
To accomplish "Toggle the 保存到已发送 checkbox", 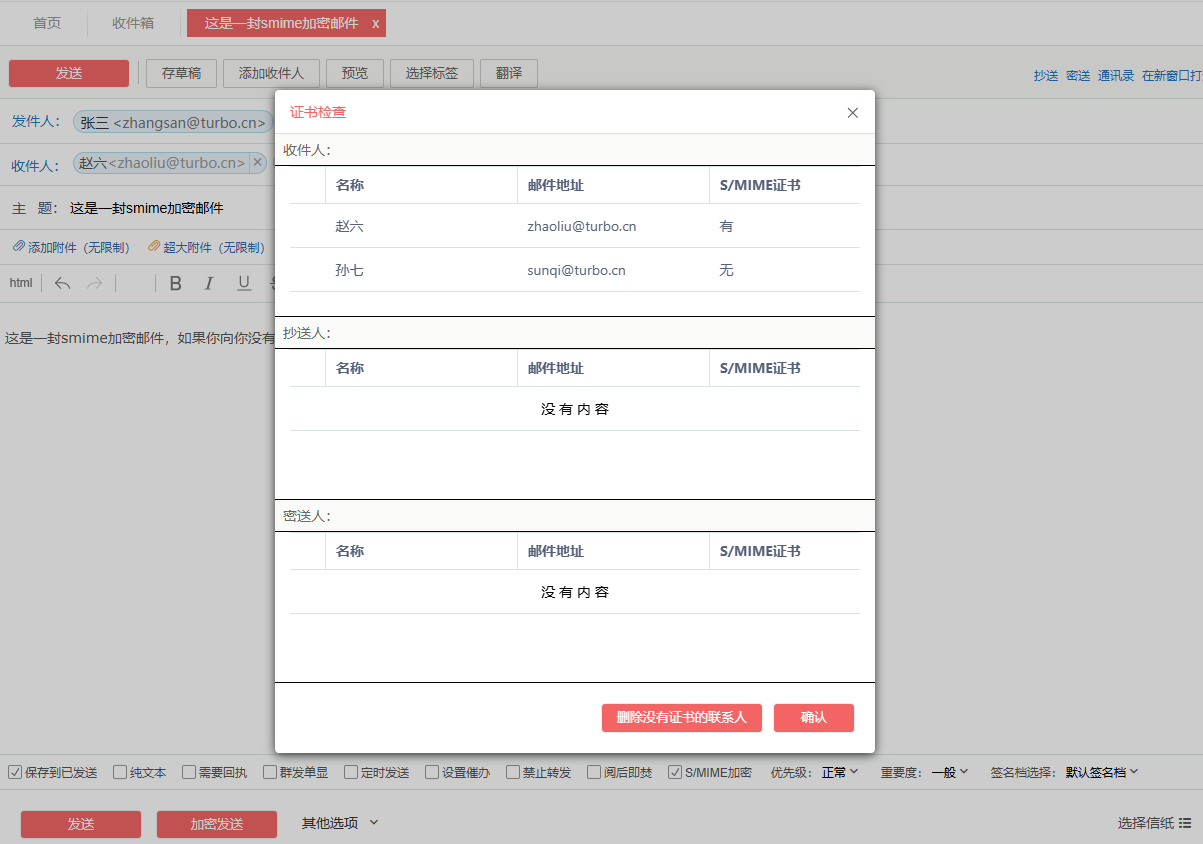I will tap(15, 772).
